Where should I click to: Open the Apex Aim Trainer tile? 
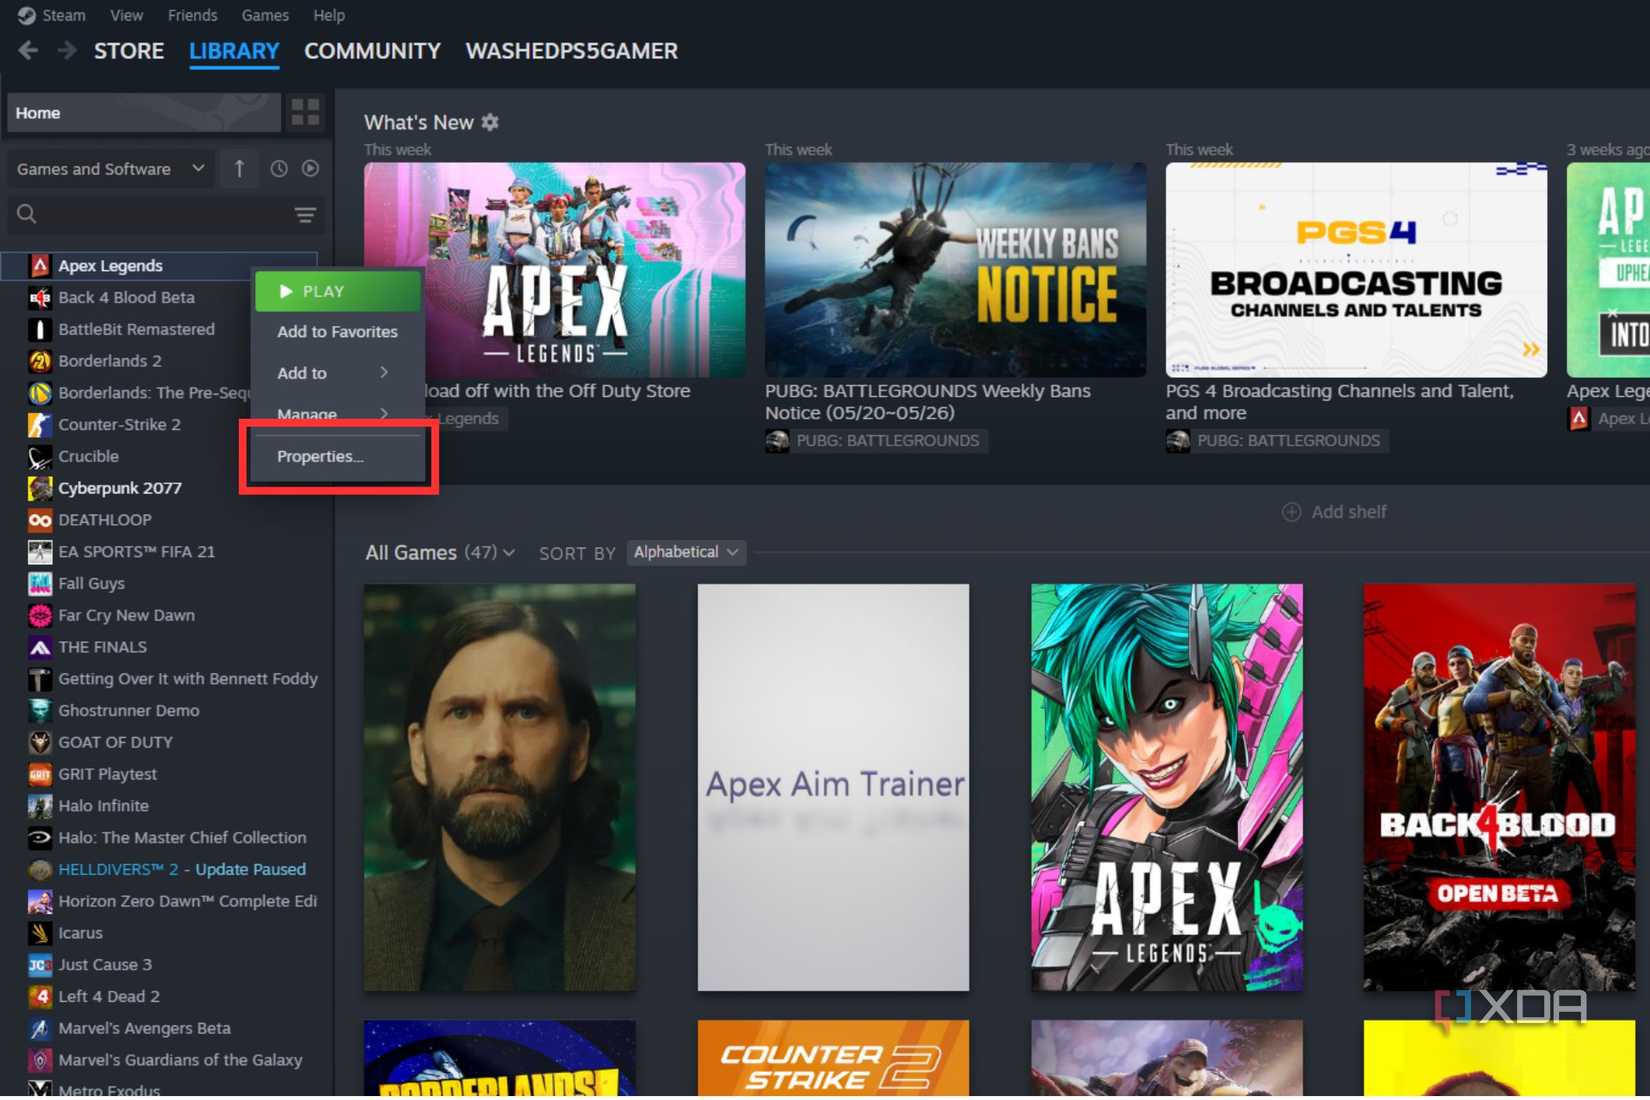(833, 788)
